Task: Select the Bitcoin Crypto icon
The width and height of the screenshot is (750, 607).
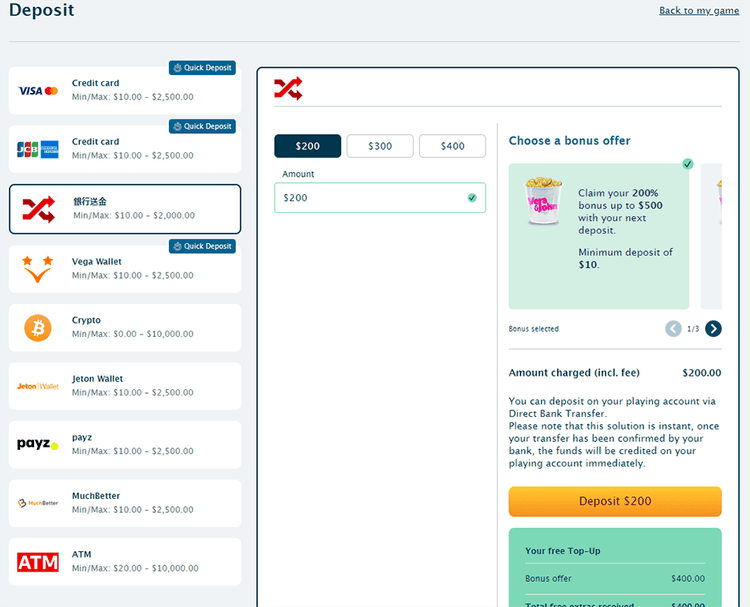Action: pyautogui.click(x=38, y=328)
